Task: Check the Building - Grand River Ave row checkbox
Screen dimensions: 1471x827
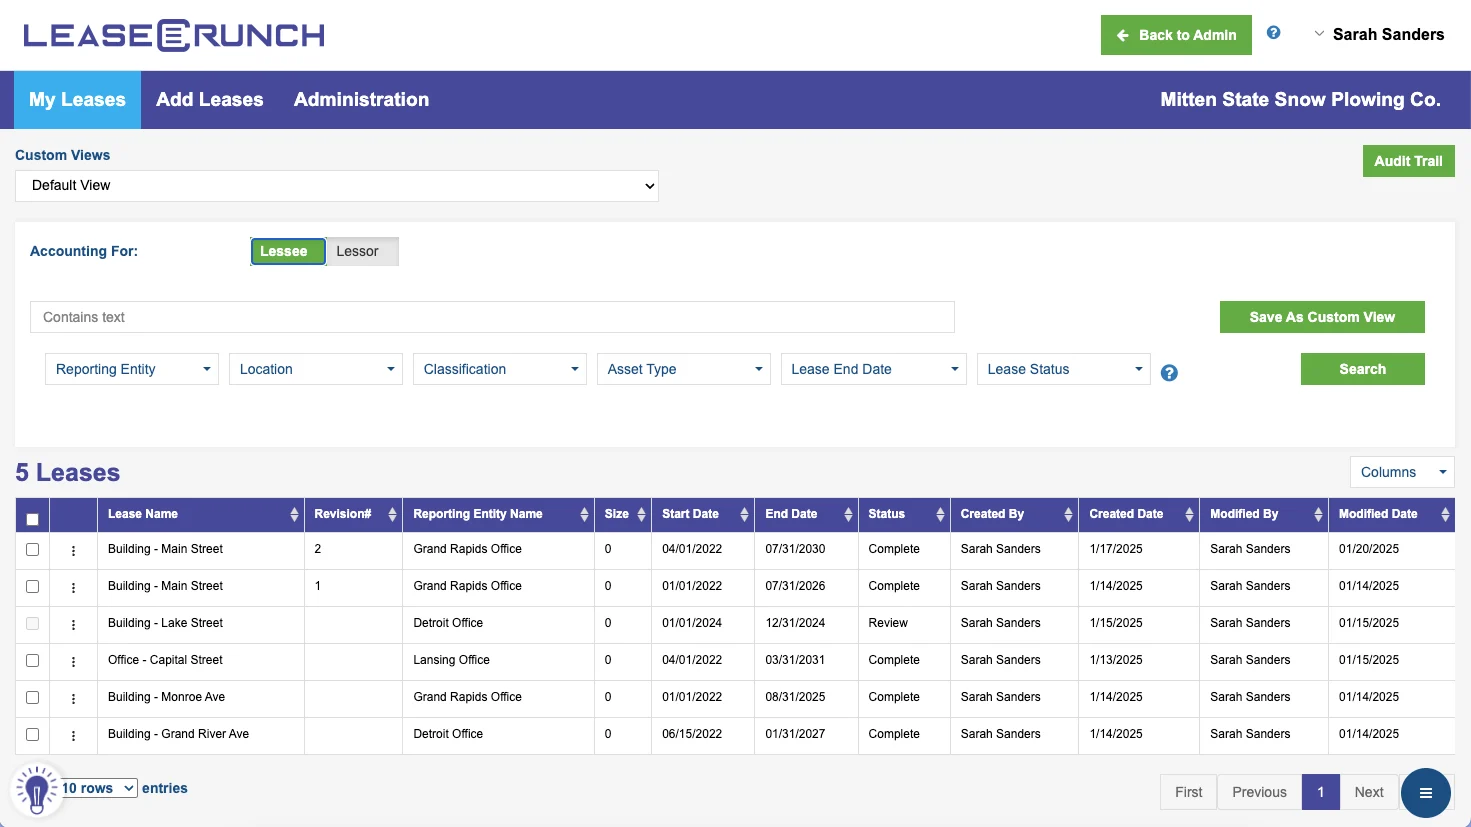Action: pos(32,734)
